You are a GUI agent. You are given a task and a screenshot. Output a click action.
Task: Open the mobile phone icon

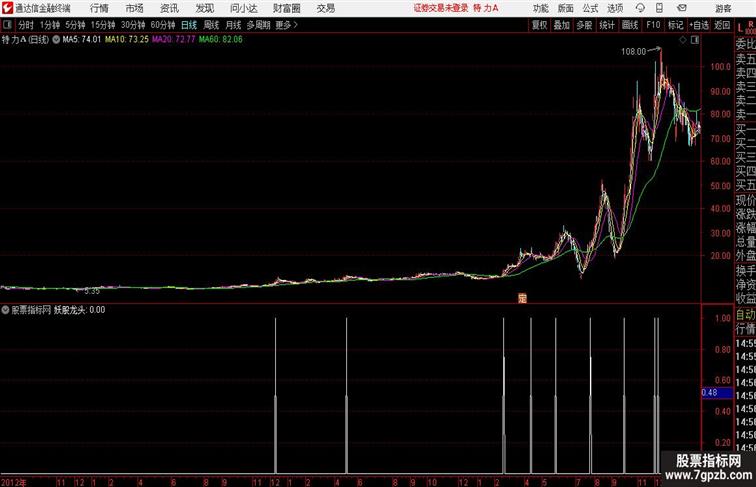coord(659,8)
